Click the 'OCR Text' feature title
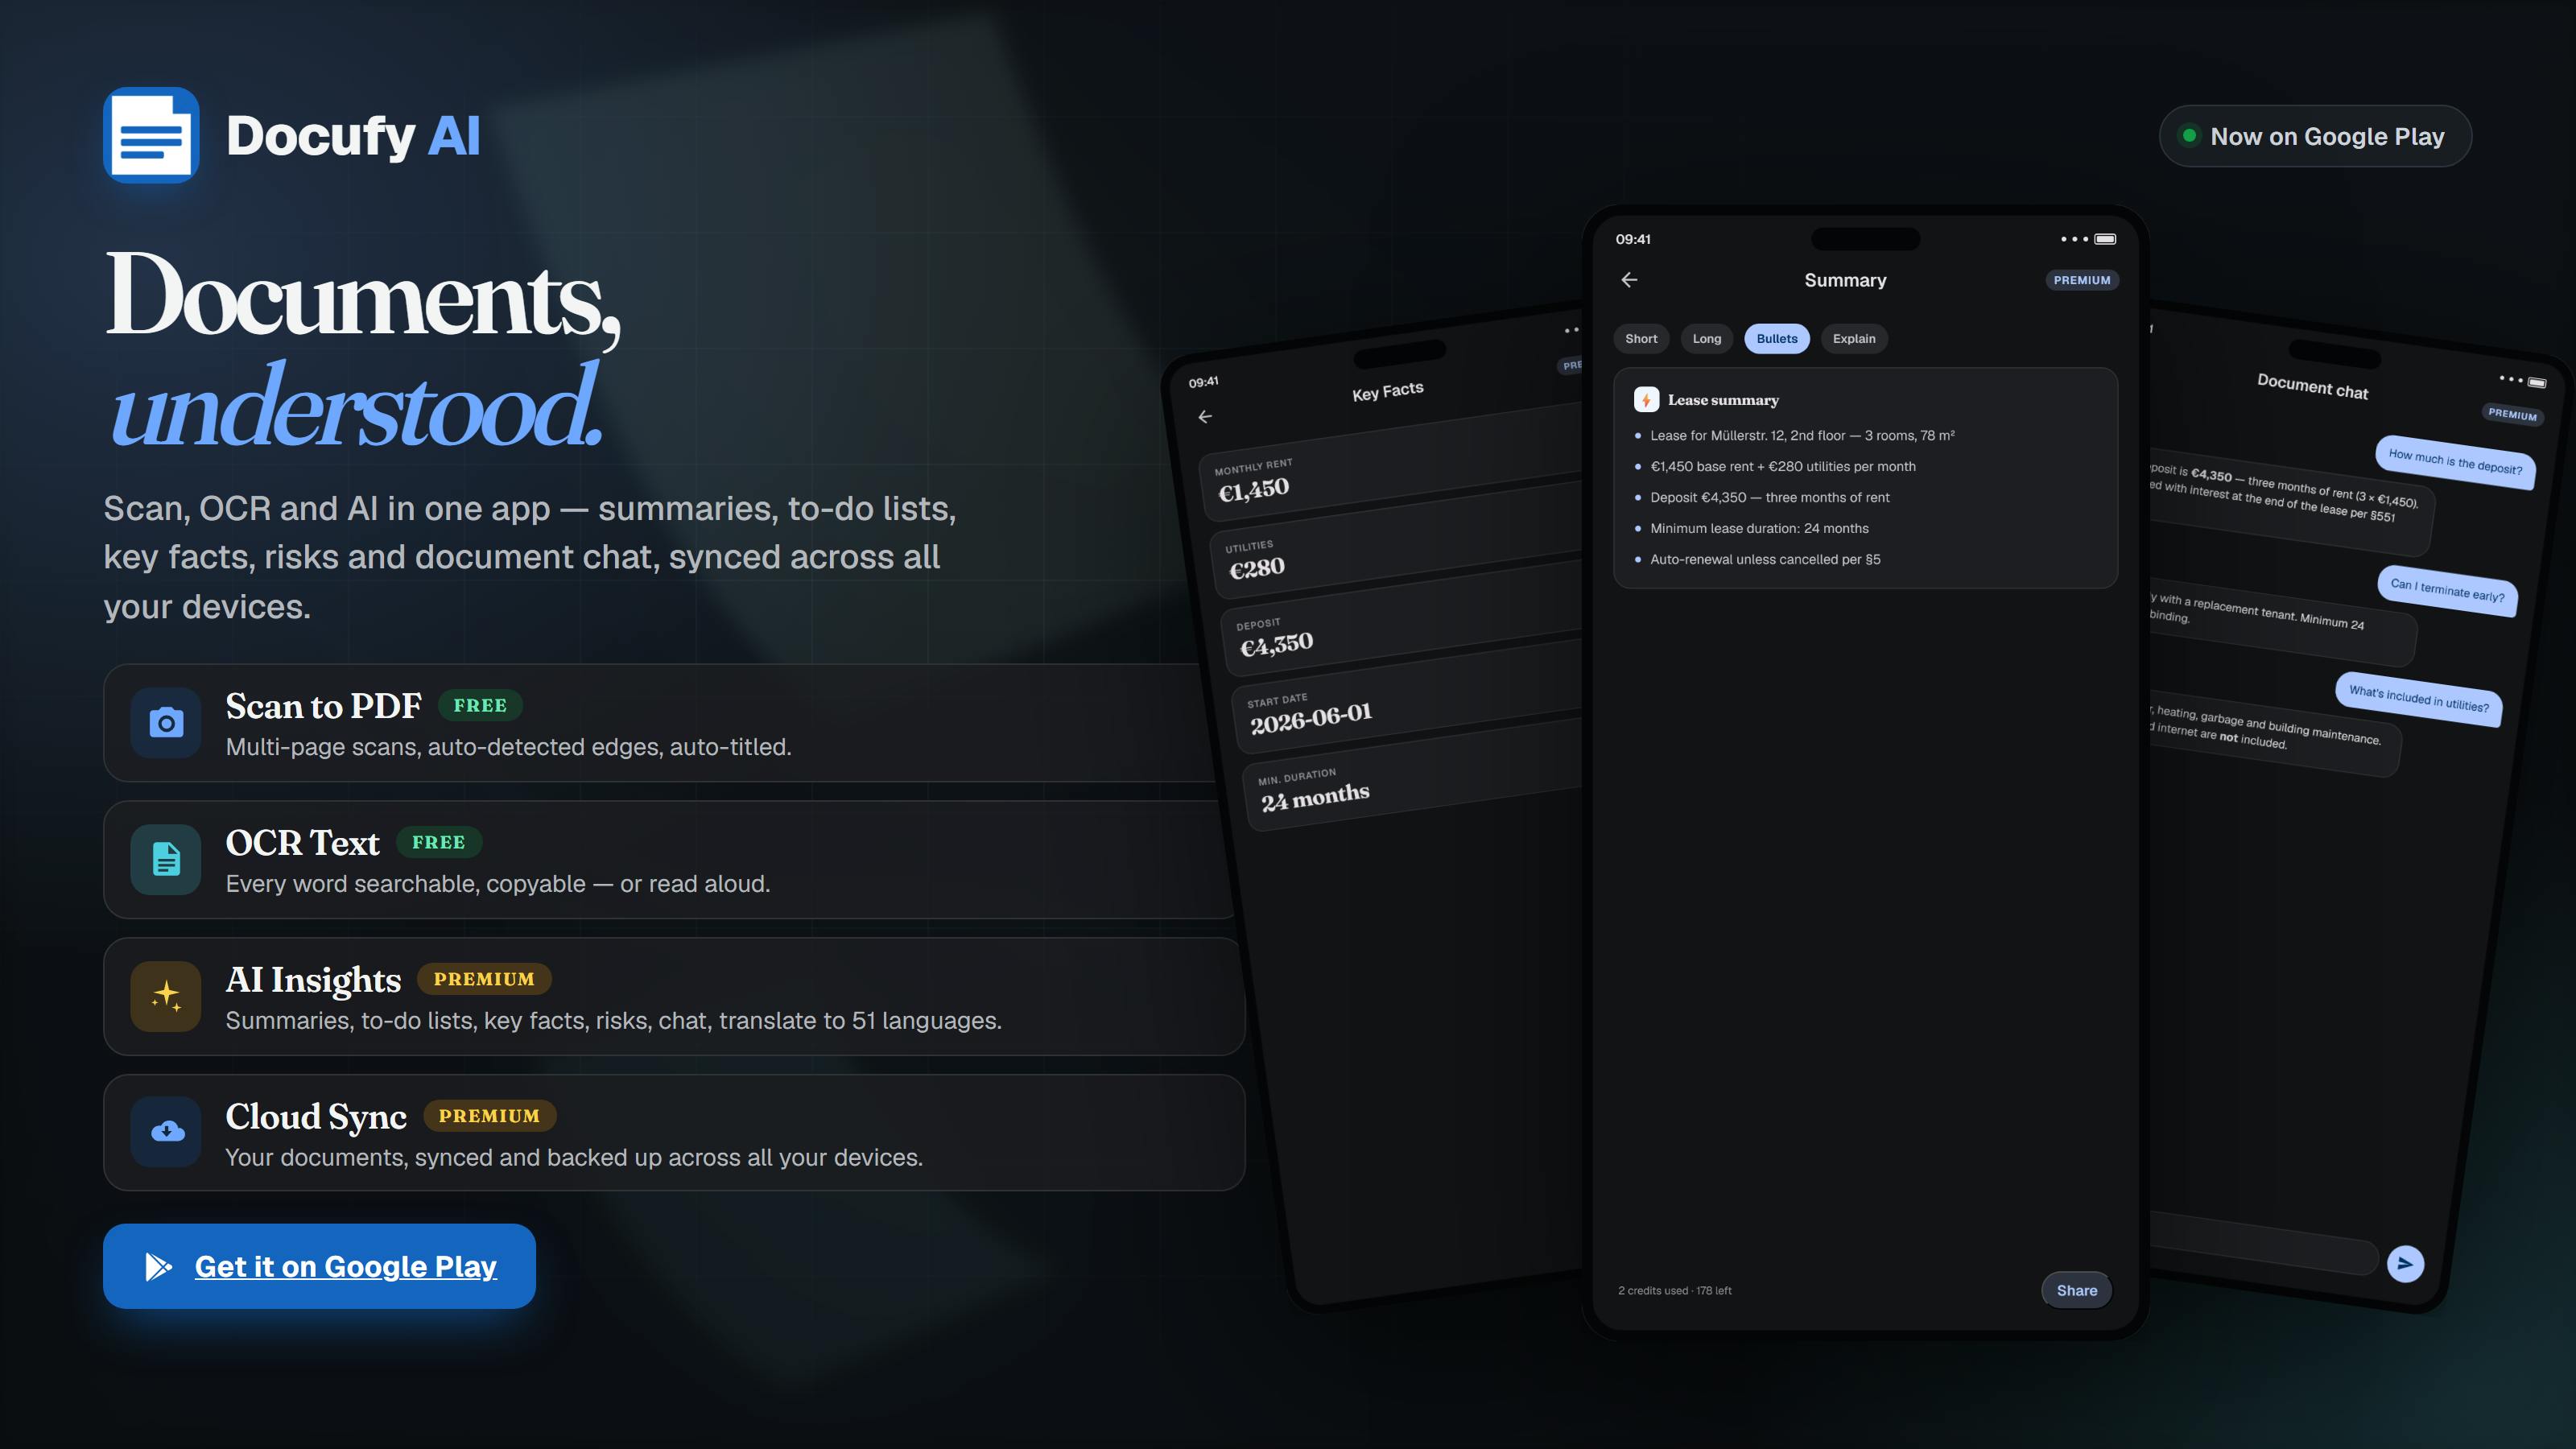 pyautogui.click(x=303, y=843)
